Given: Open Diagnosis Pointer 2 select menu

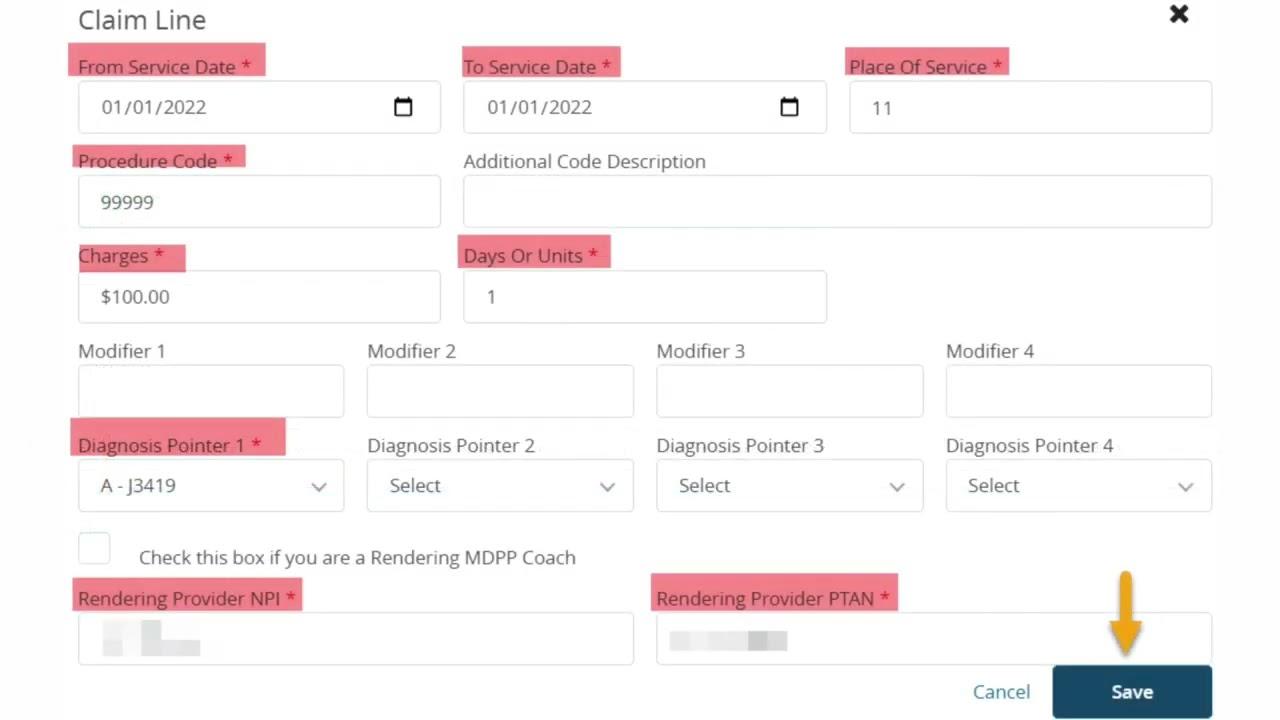Looking at the screenshot, I should coord(500,486).
